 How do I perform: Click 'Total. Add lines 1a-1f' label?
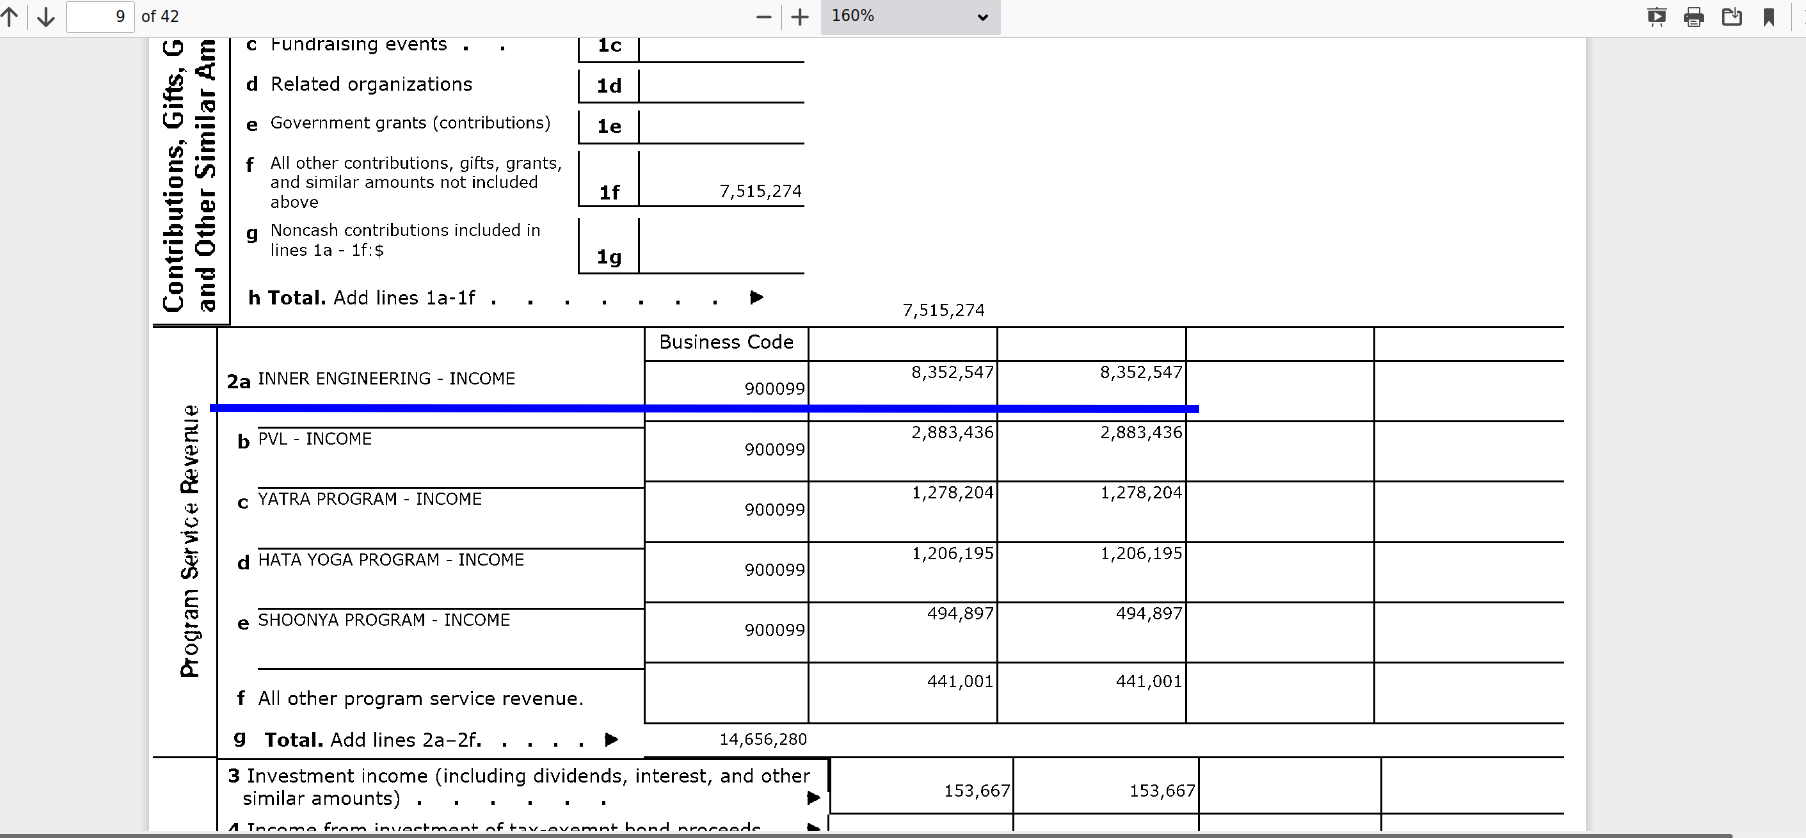[371, 298]
